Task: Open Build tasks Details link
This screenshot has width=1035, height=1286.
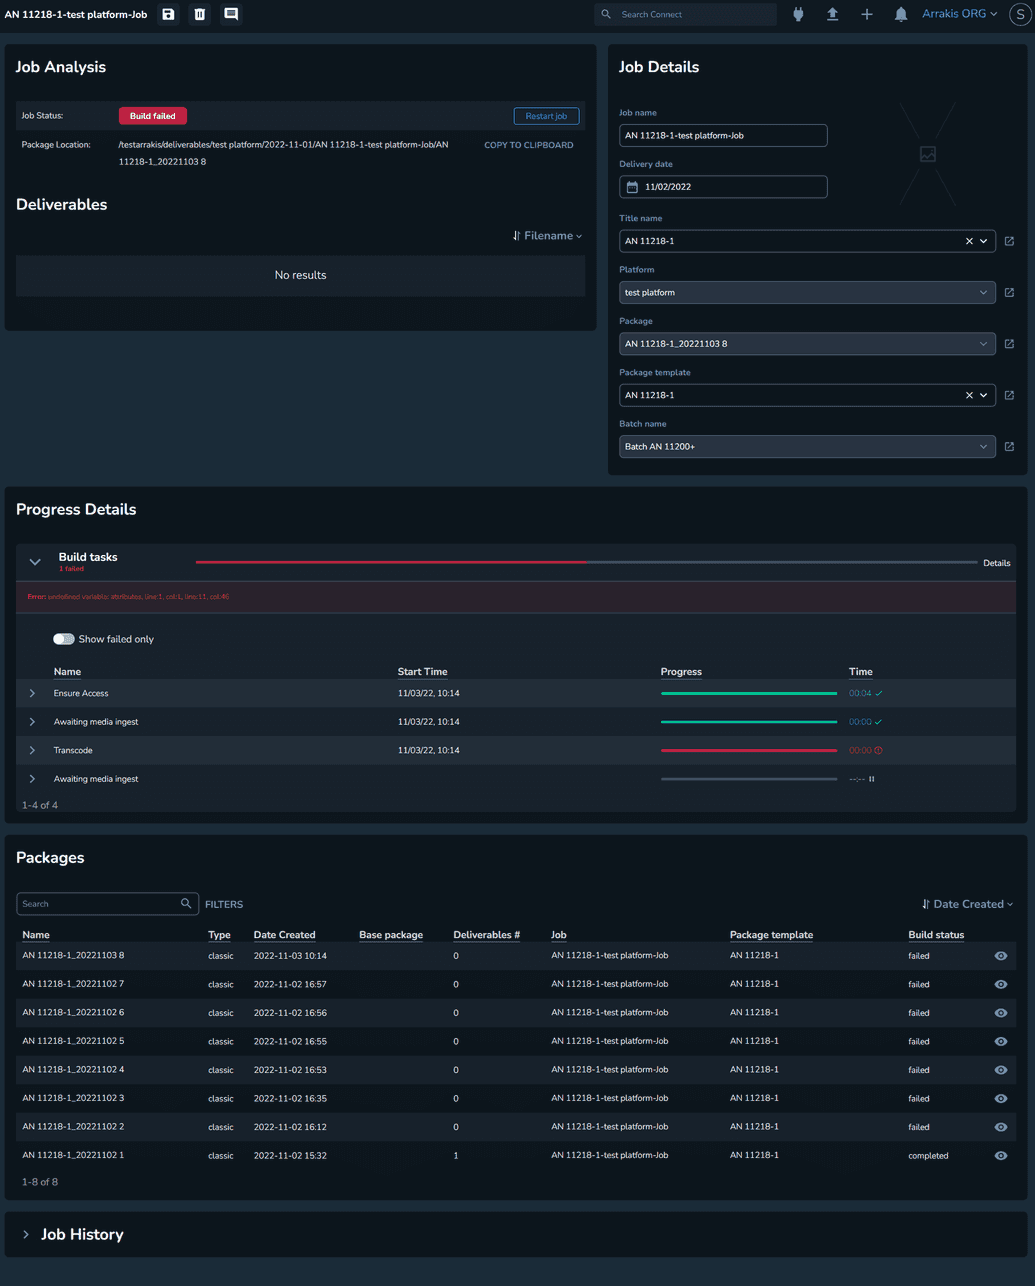Action: point(996,563)
